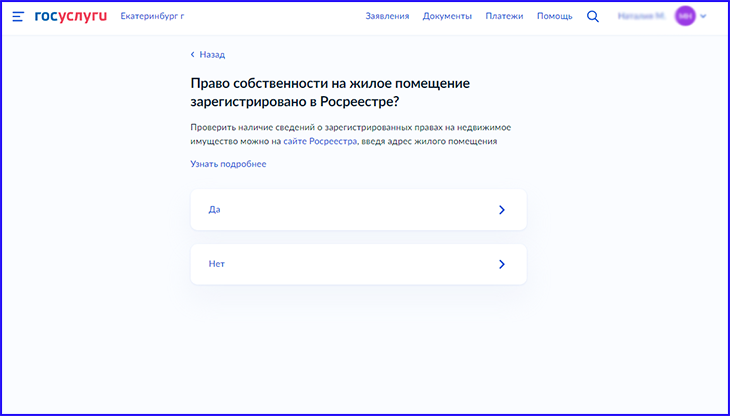Open the Заявления menu item
Viewport: 730px width, 416px height.
pyautogui.click(x=387, y=16)
